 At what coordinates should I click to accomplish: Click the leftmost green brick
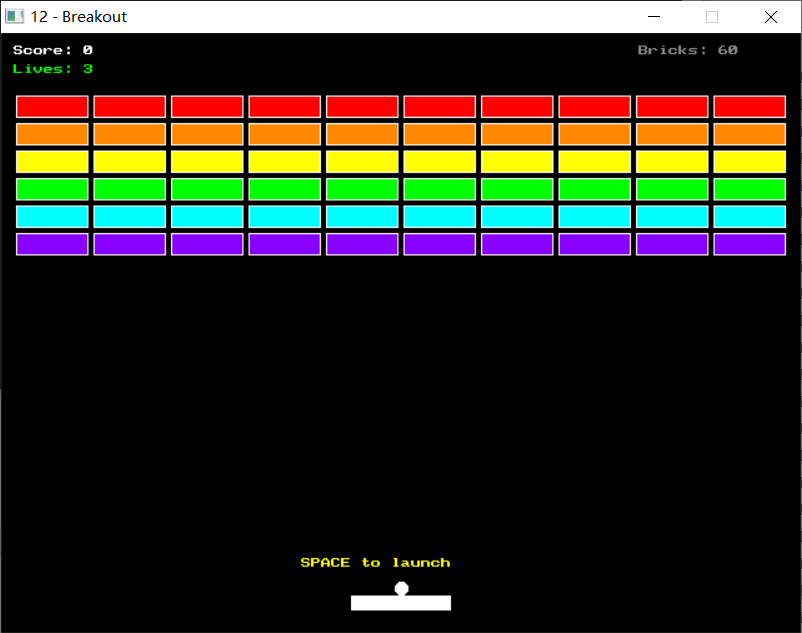click(52, 189)
